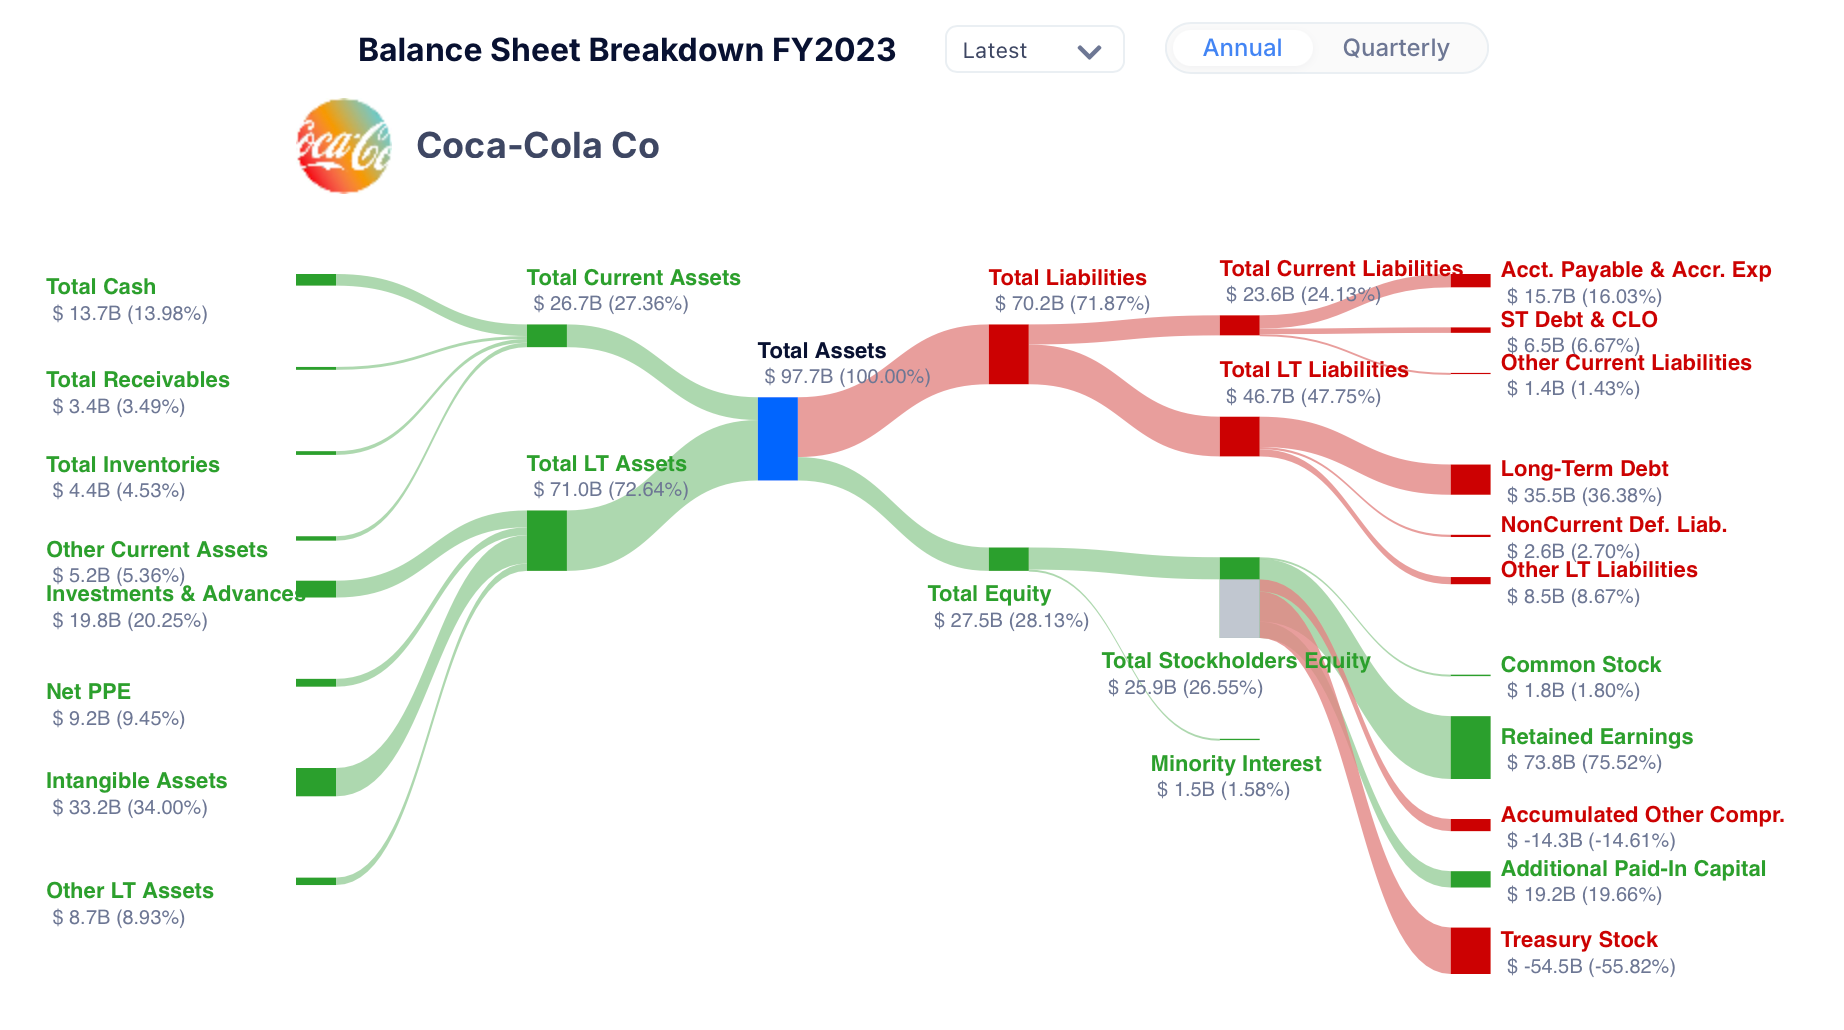The width and height of the screenshot is (1844, 1030).
Task: Click the Coca-Cola Co company name
Action: [x=538, y=146]
